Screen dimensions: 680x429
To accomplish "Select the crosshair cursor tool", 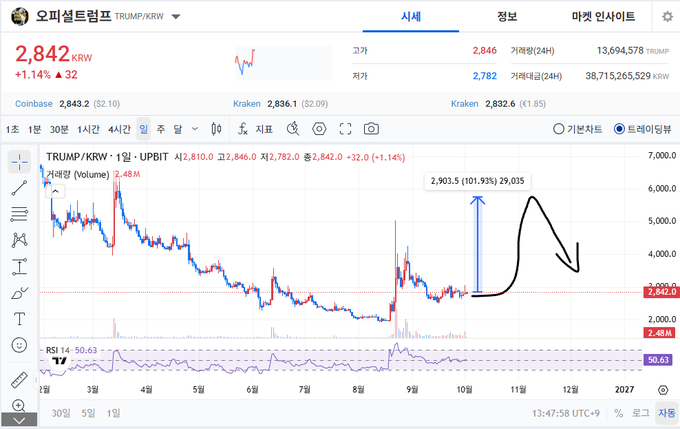I will (19, 162).
